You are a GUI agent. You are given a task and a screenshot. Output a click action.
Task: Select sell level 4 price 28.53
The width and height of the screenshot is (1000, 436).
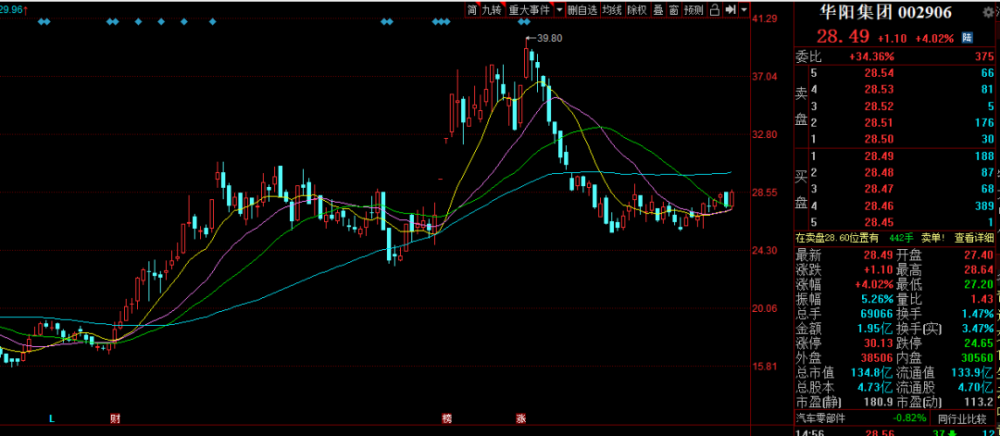coord(879,90)
